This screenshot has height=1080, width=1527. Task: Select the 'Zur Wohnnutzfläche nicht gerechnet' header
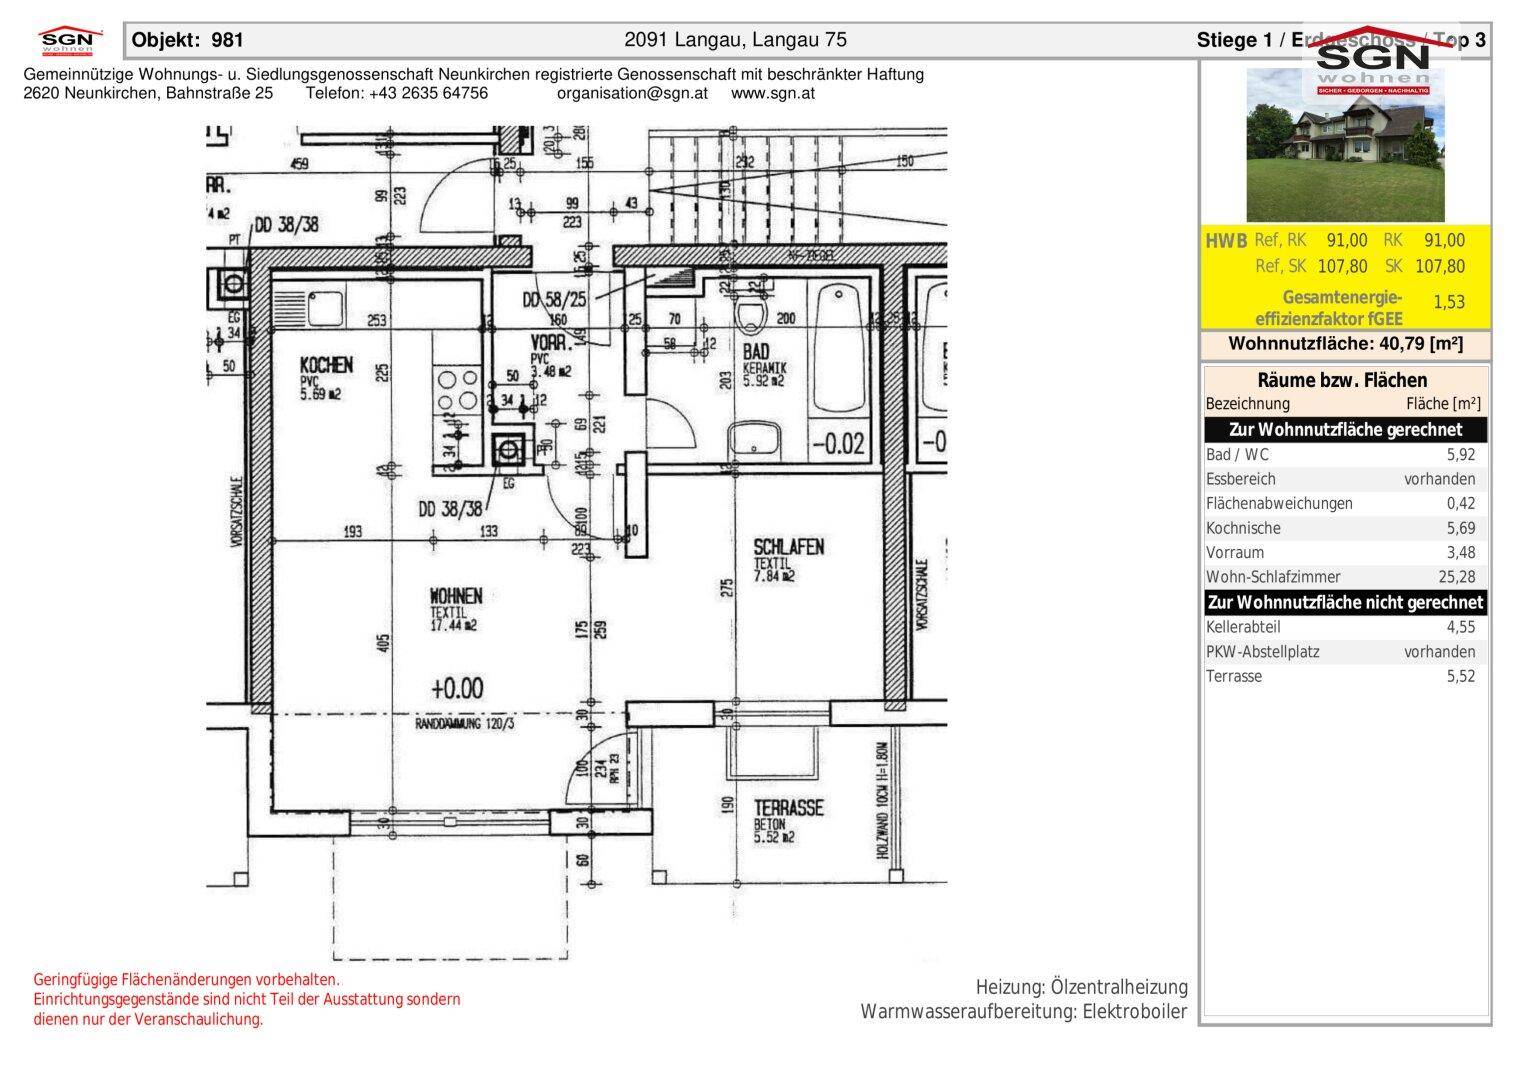[x=1345, y=602]
